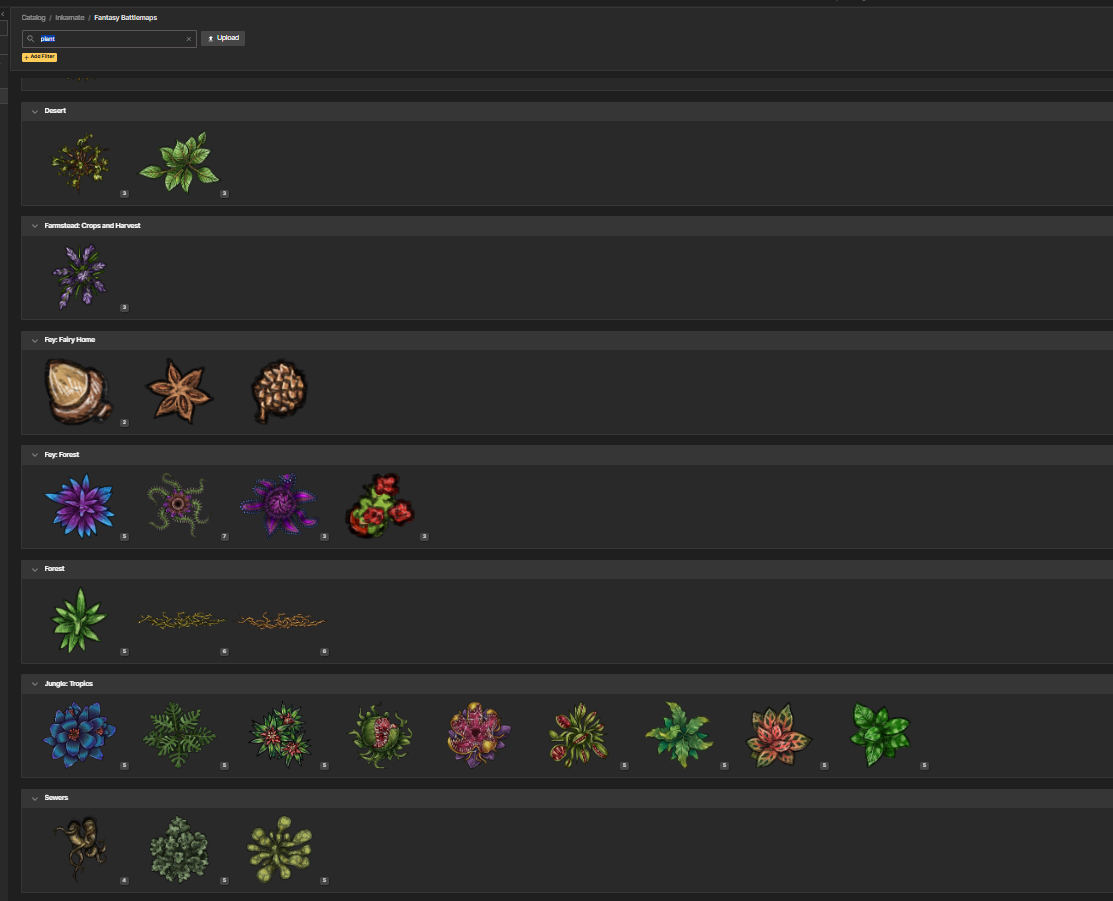Image resolution: width=1113 pixels, height=901 pixels.
Task: Open the Fantasy Battlemaps breadcrumb
Action: 126,18
